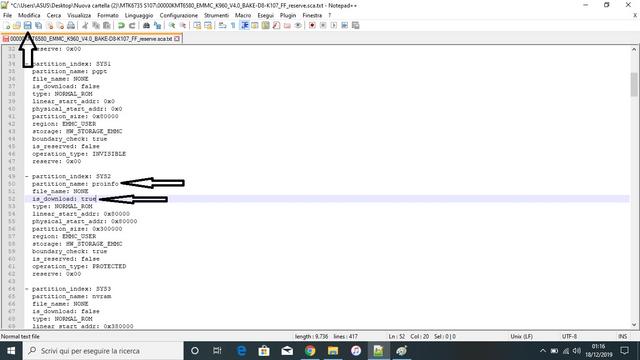The image size is (640, 360).
Task: Toggle synchronized horizontal scrolling
Action: [208, 25]
